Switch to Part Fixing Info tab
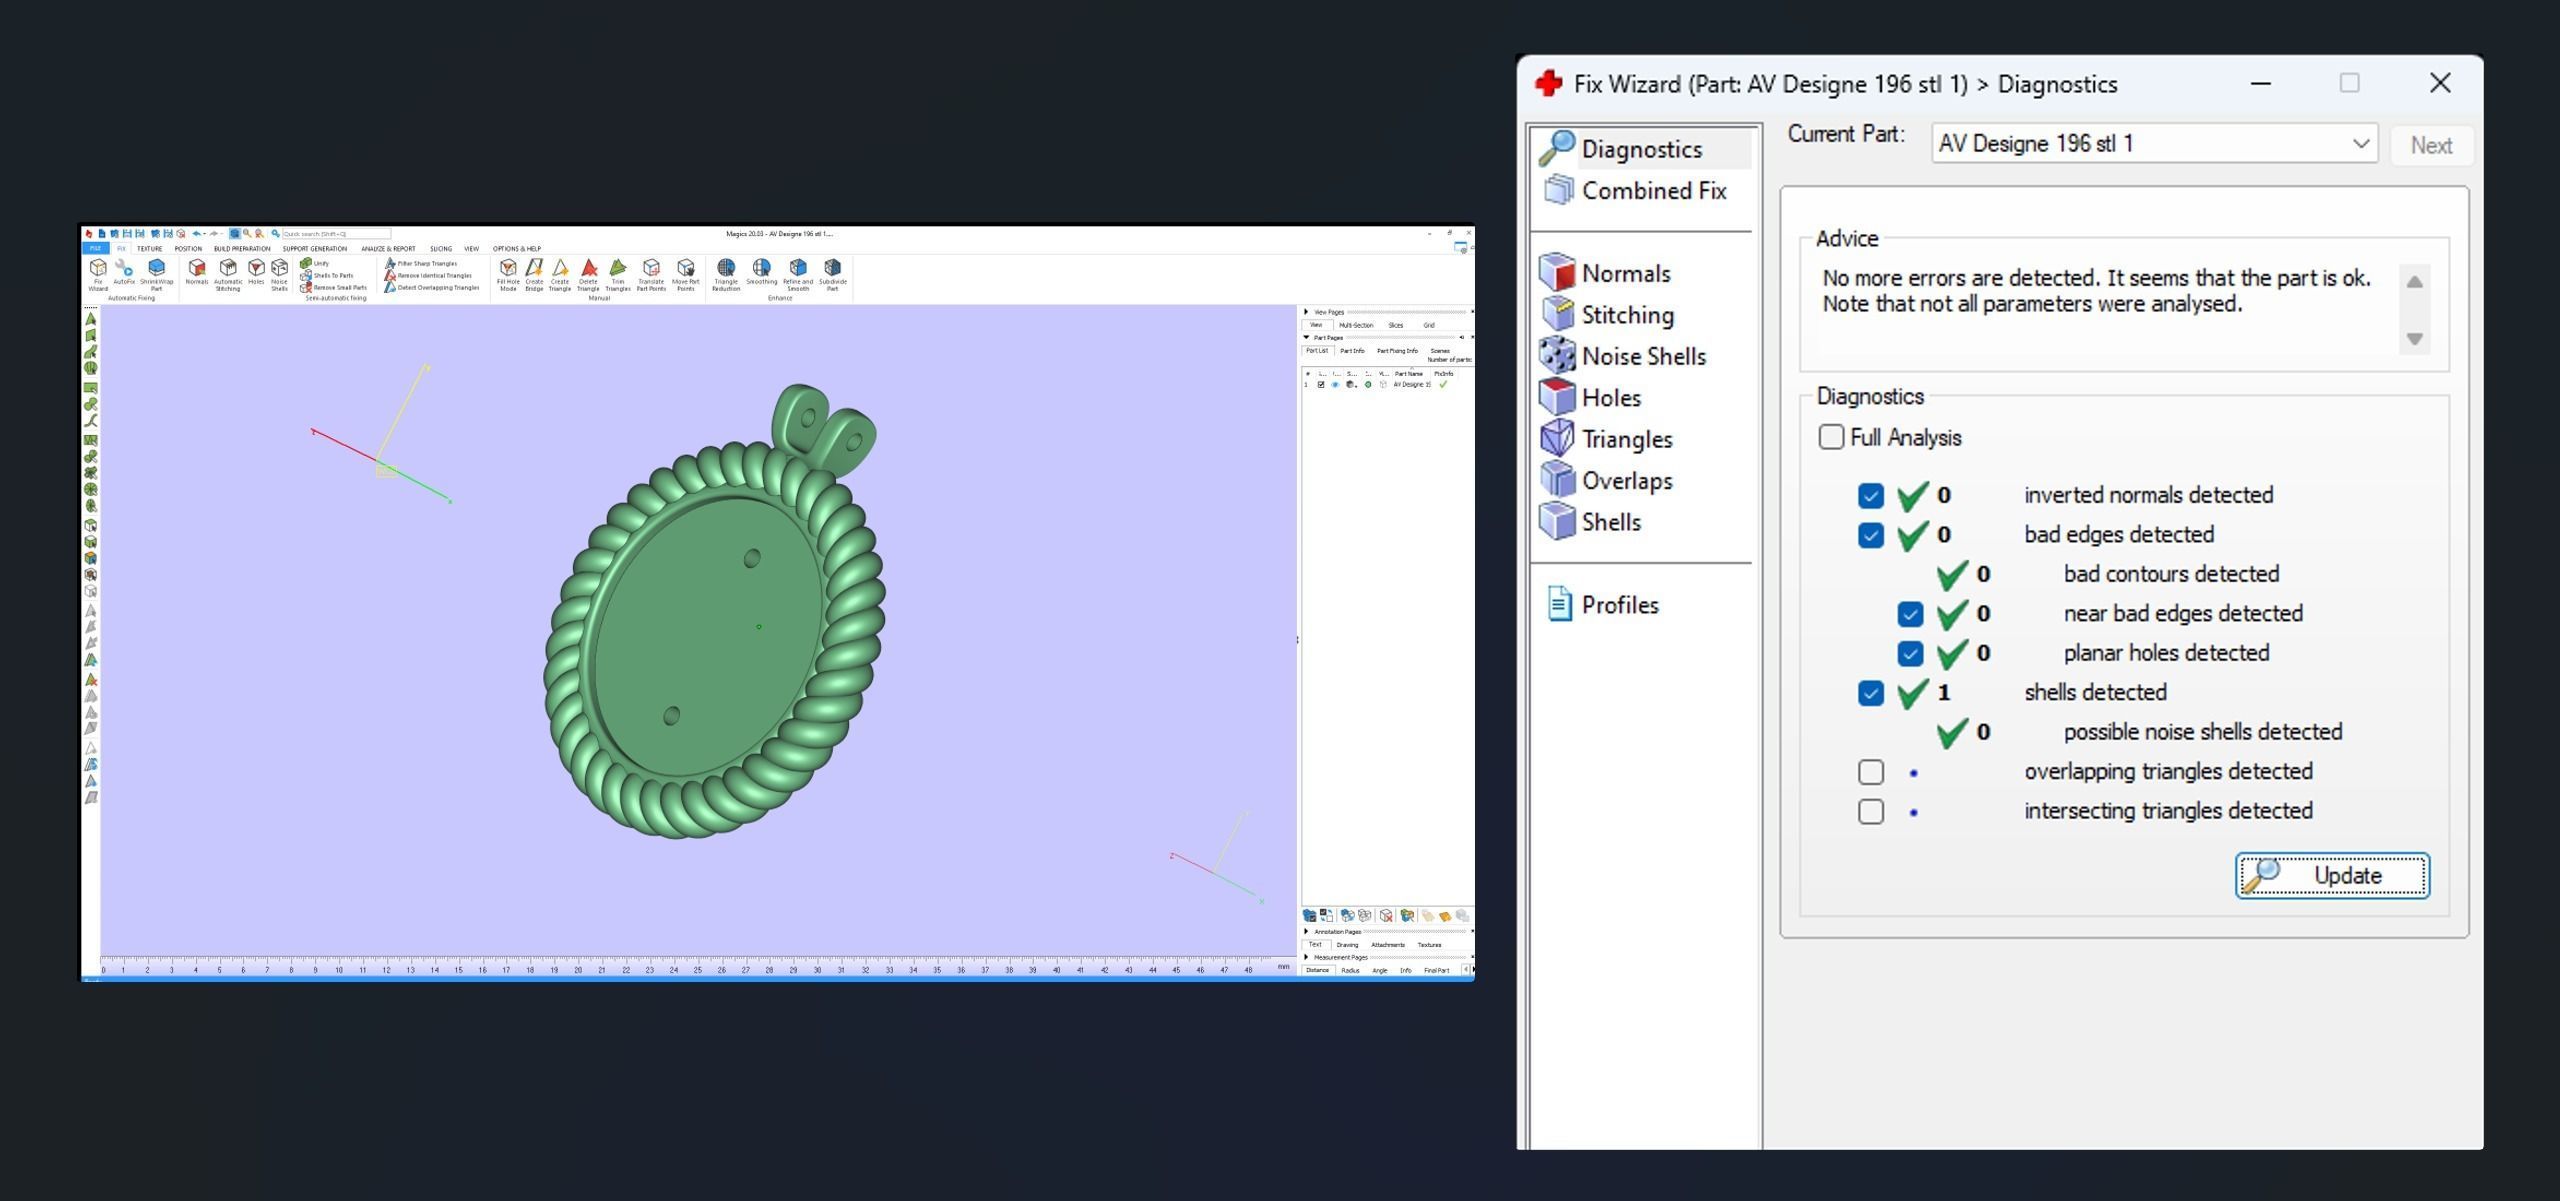The image size is (2560, 1201). [x=1396, y=351]
